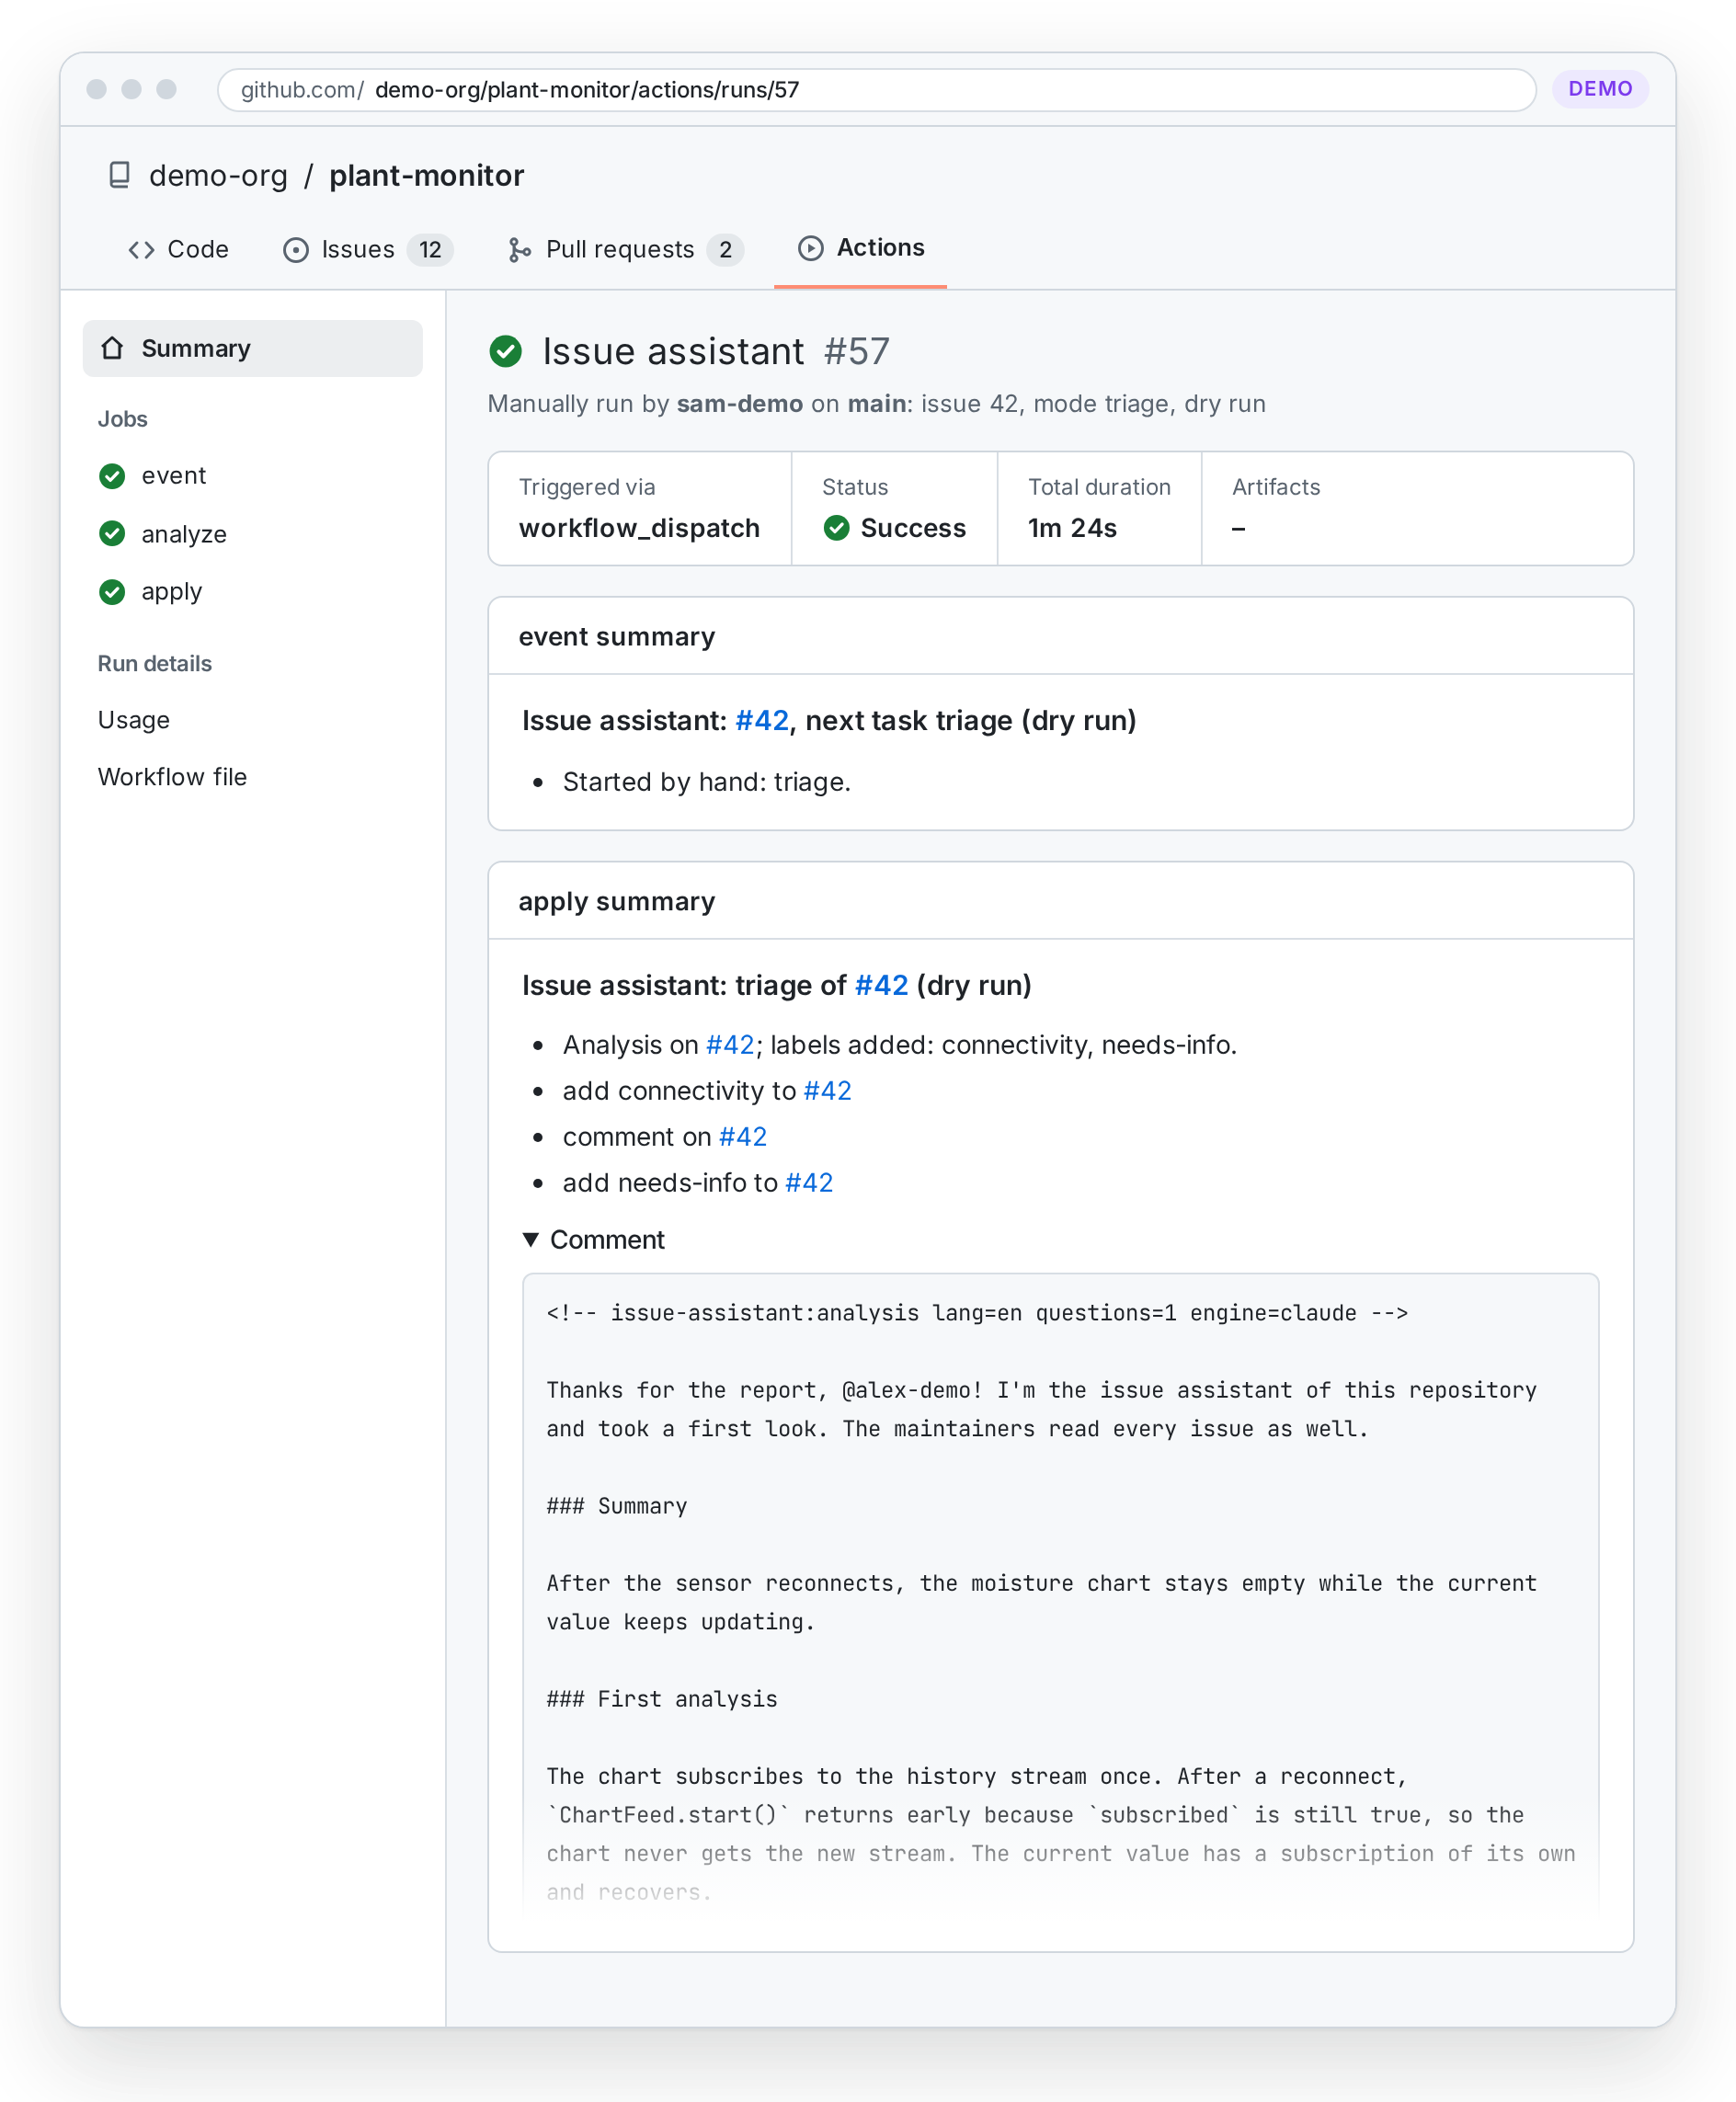Open the Workflow file link

pyautogui.click(x=172, y=777)
